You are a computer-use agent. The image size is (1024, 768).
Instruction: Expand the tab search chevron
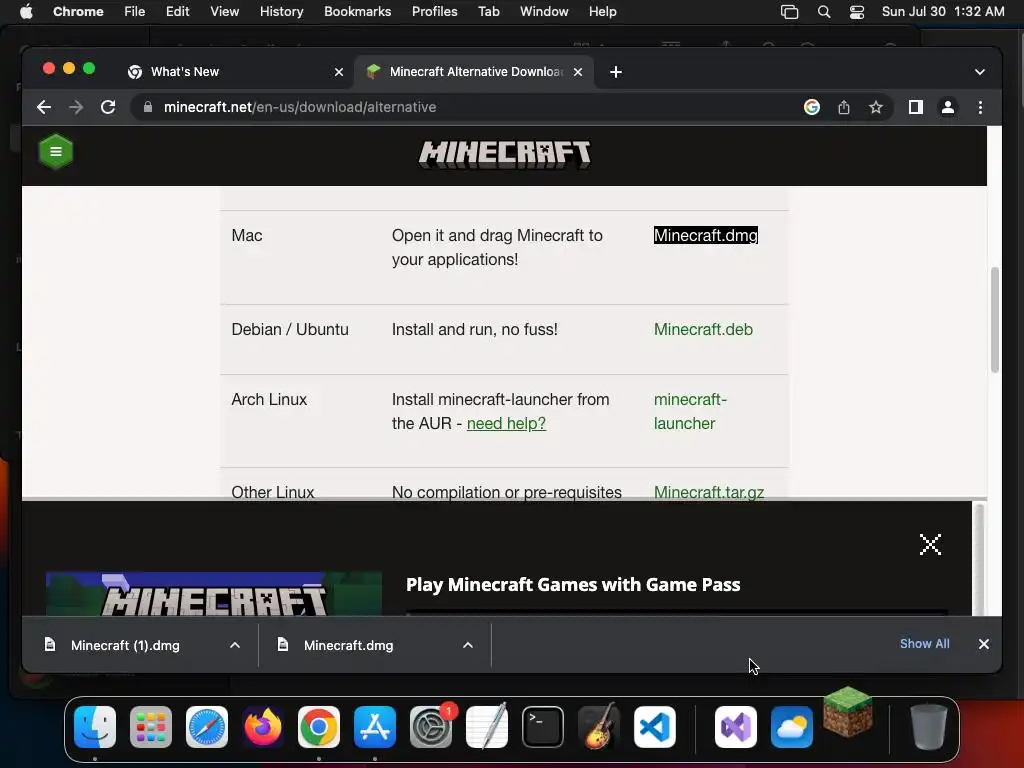[x=980, y=72]
